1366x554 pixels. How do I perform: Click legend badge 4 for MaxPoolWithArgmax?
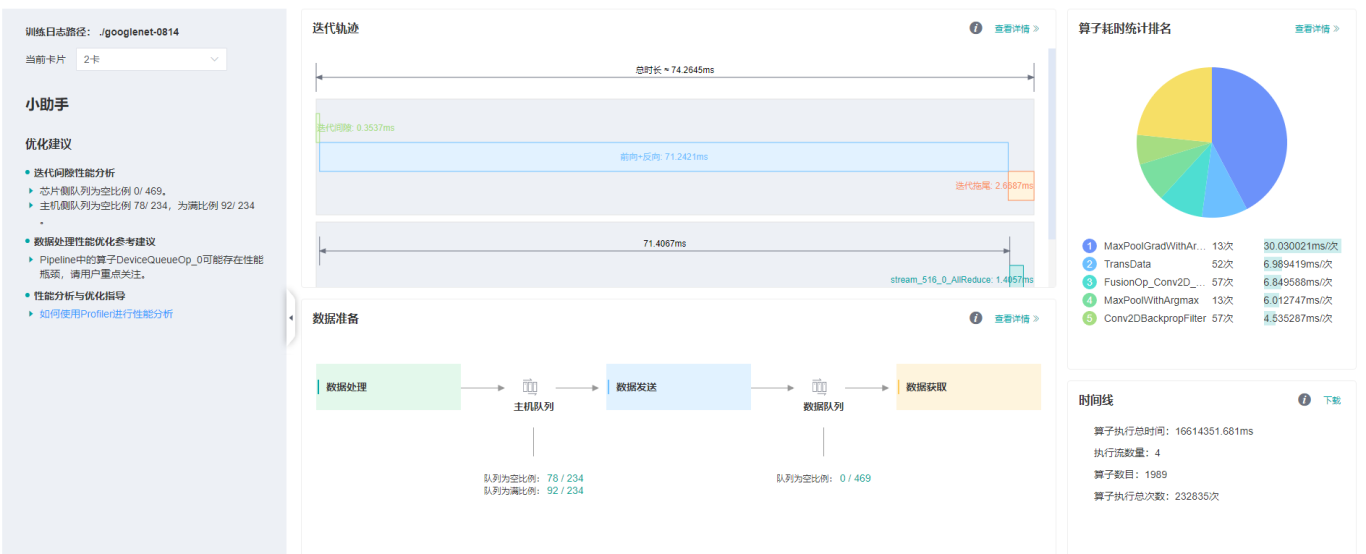coord(1090,300)
